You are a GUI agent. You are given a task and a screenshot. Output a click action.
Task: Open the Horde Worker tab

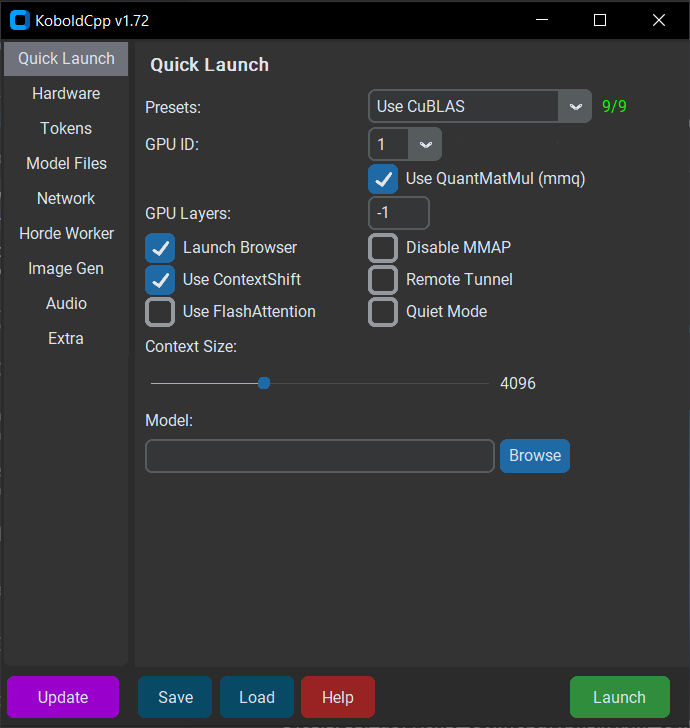(66, 234)
